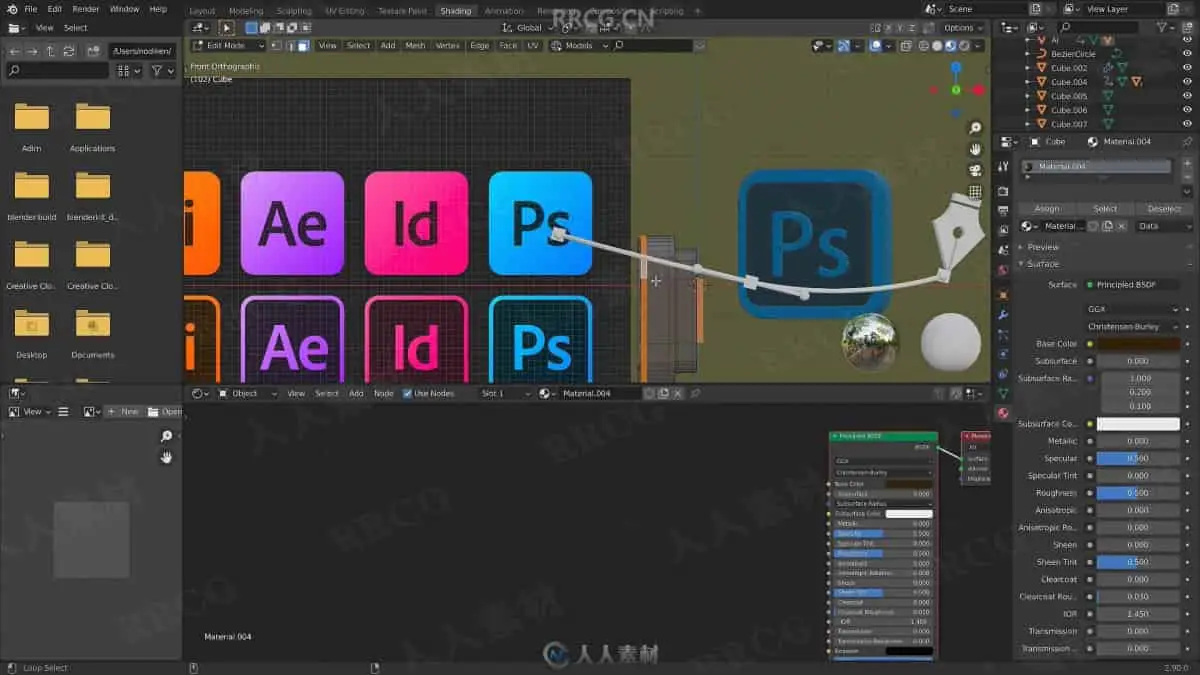Image resolution: width=1200 pixels, height=675 pixels.
Task: Open viewport Options dropdown
Action: tap(962, 28)
